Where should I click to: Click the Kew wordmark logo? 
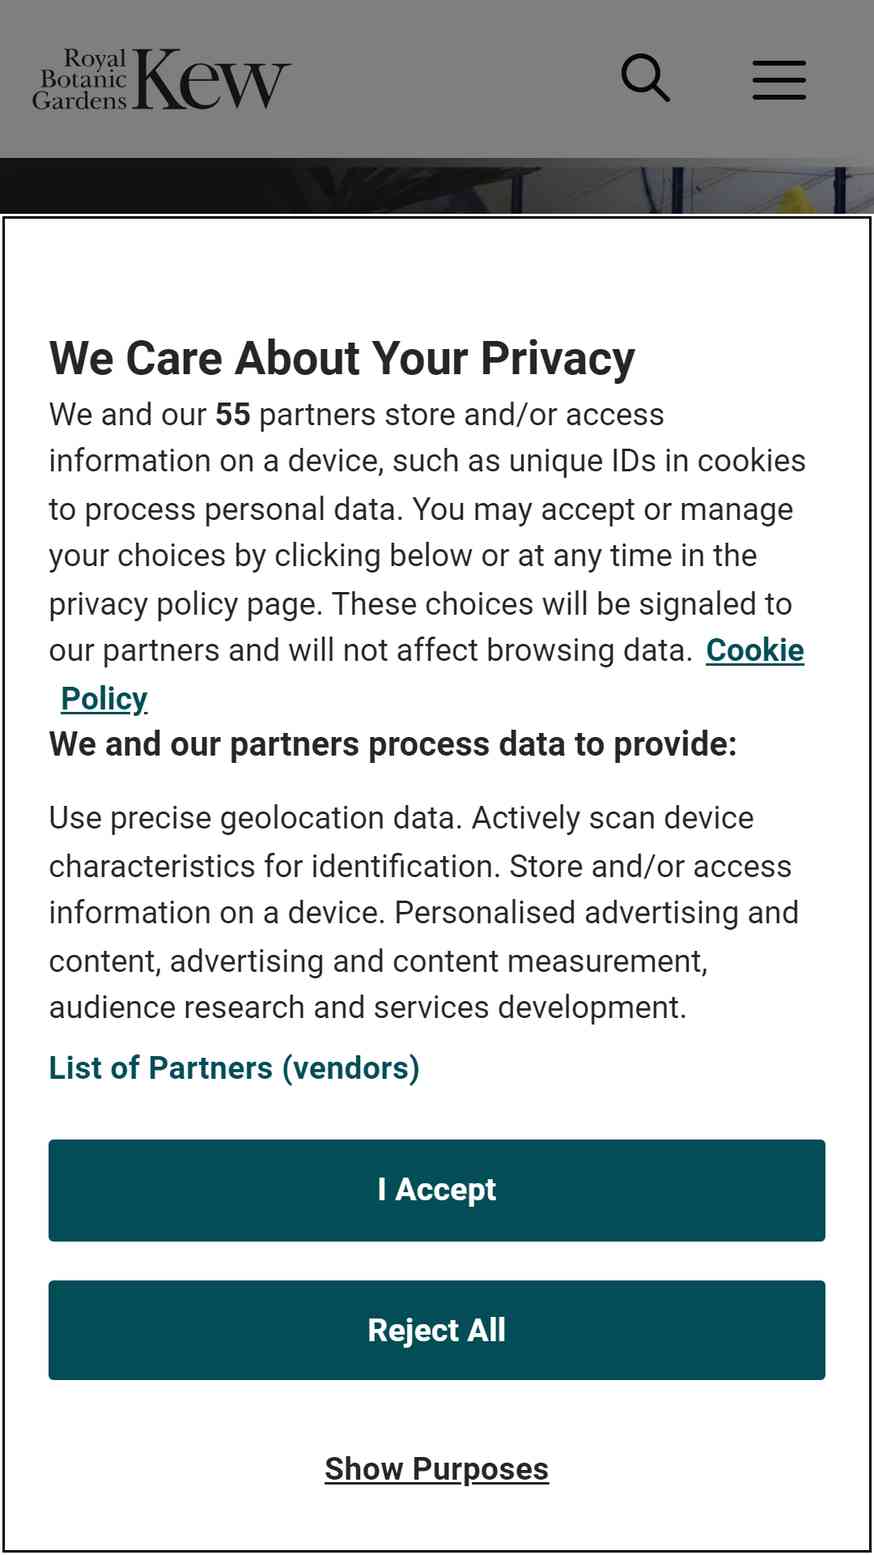212,79
